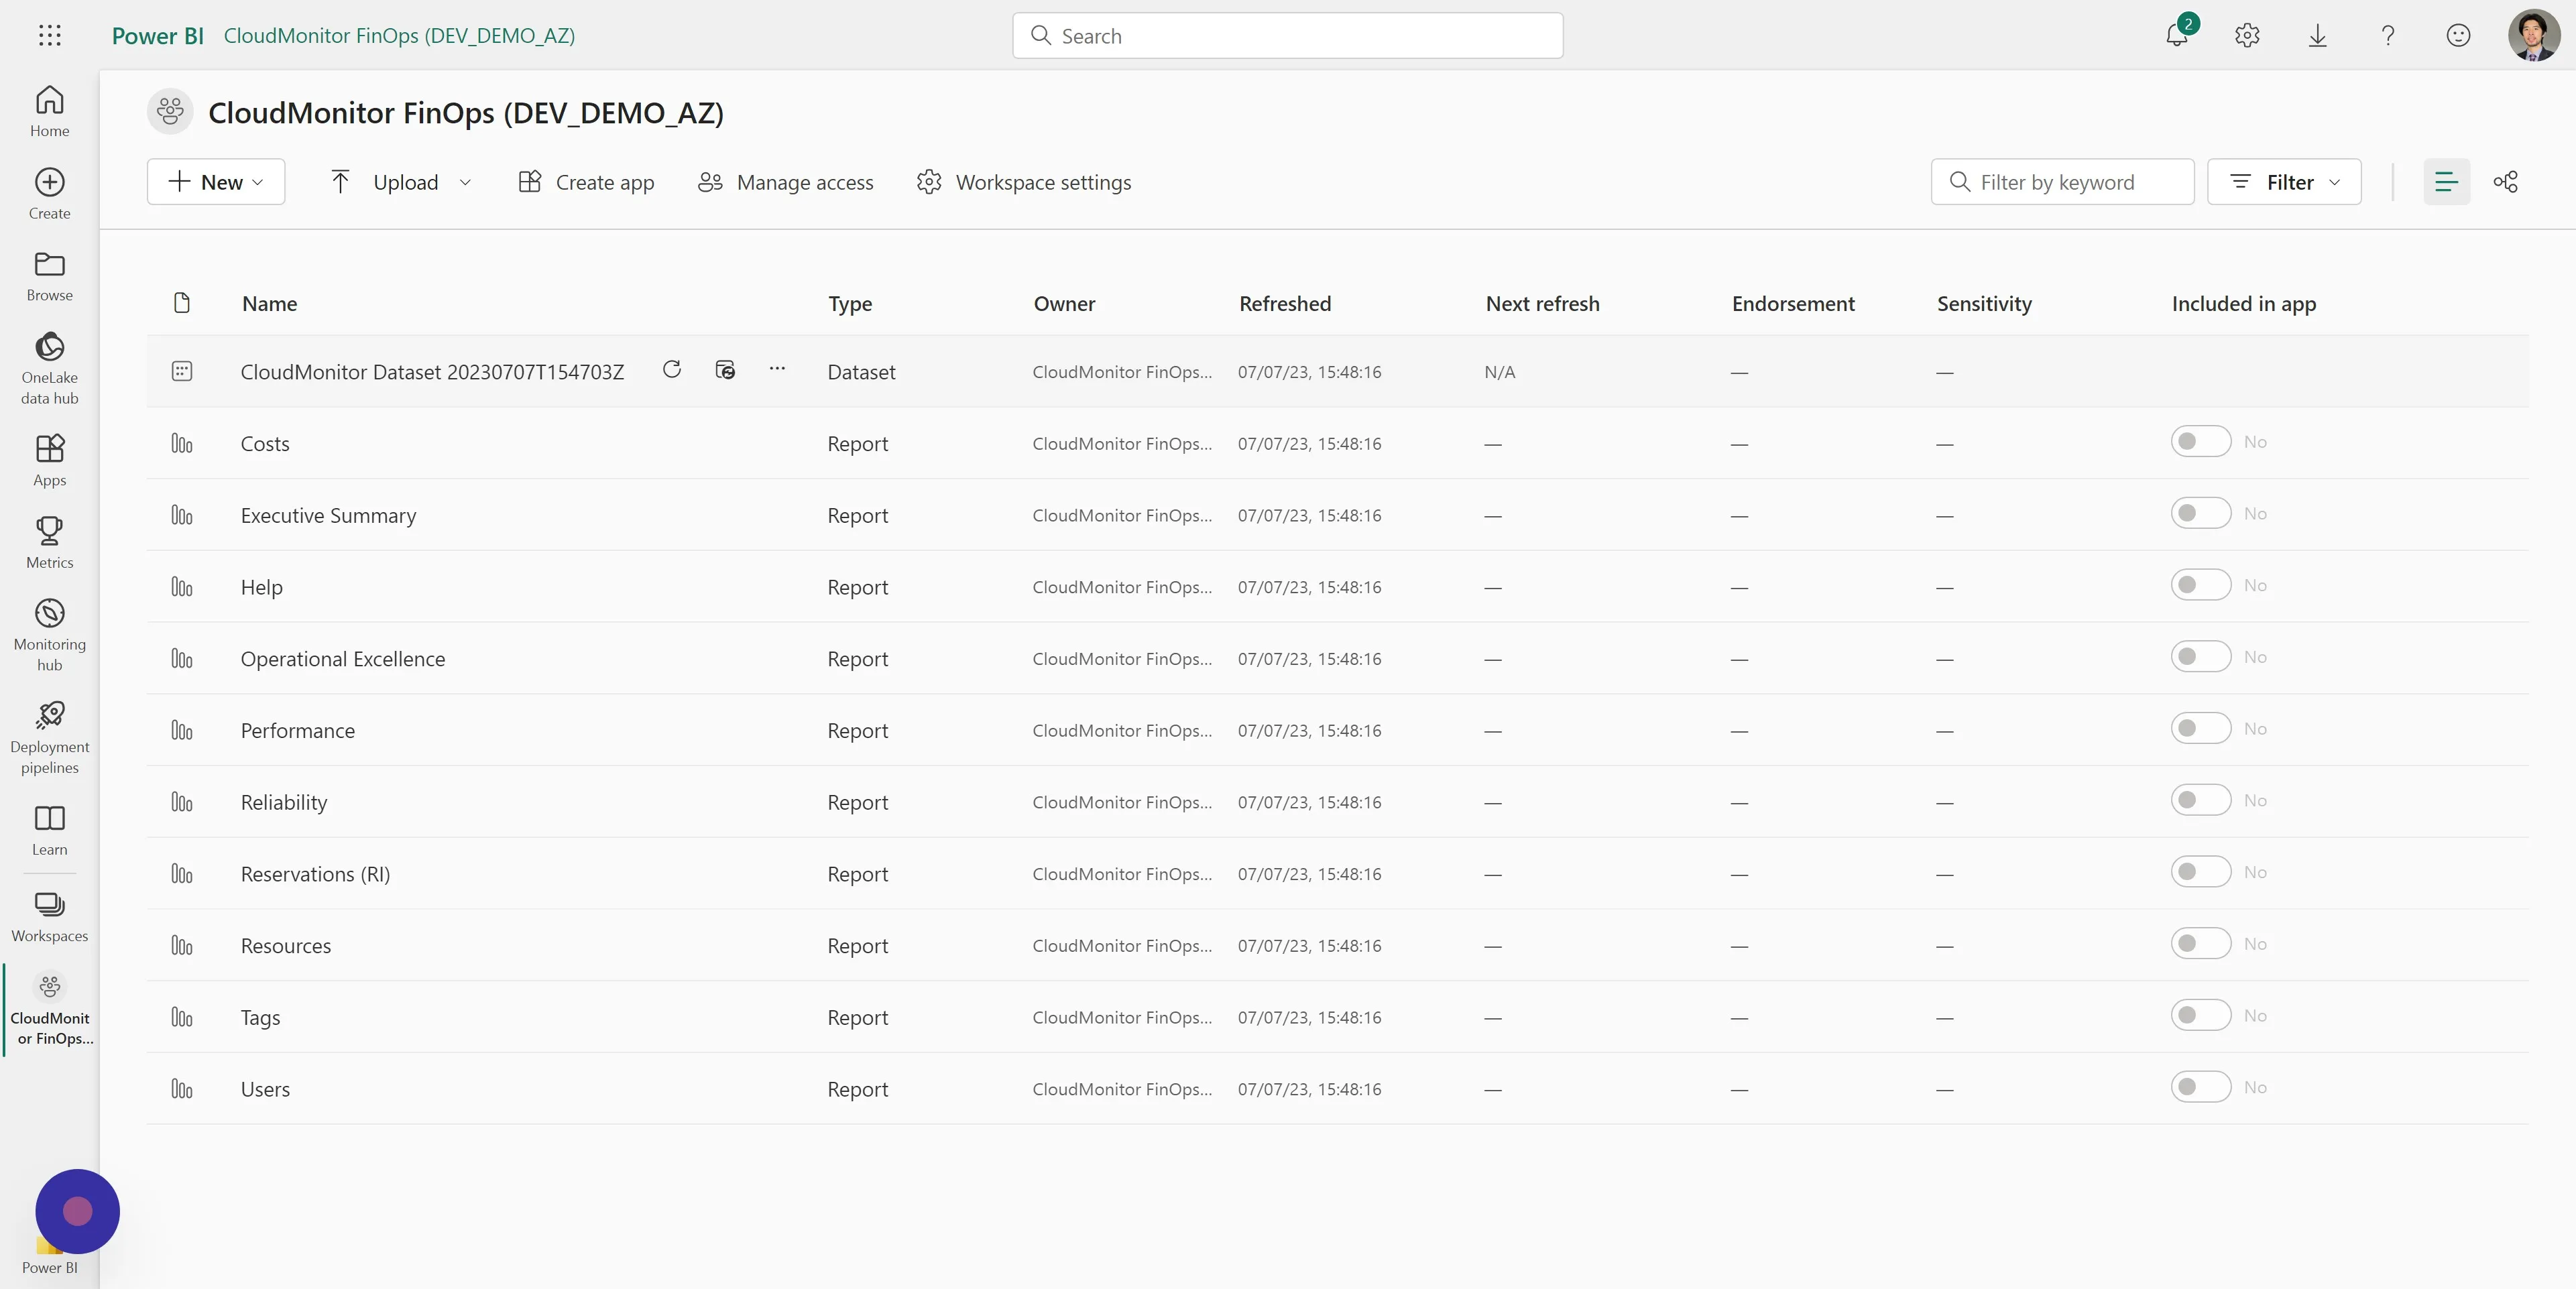The image size is (2576, 1289).
Task: Click Power BI link in header
Action: (x=157, y=36)
